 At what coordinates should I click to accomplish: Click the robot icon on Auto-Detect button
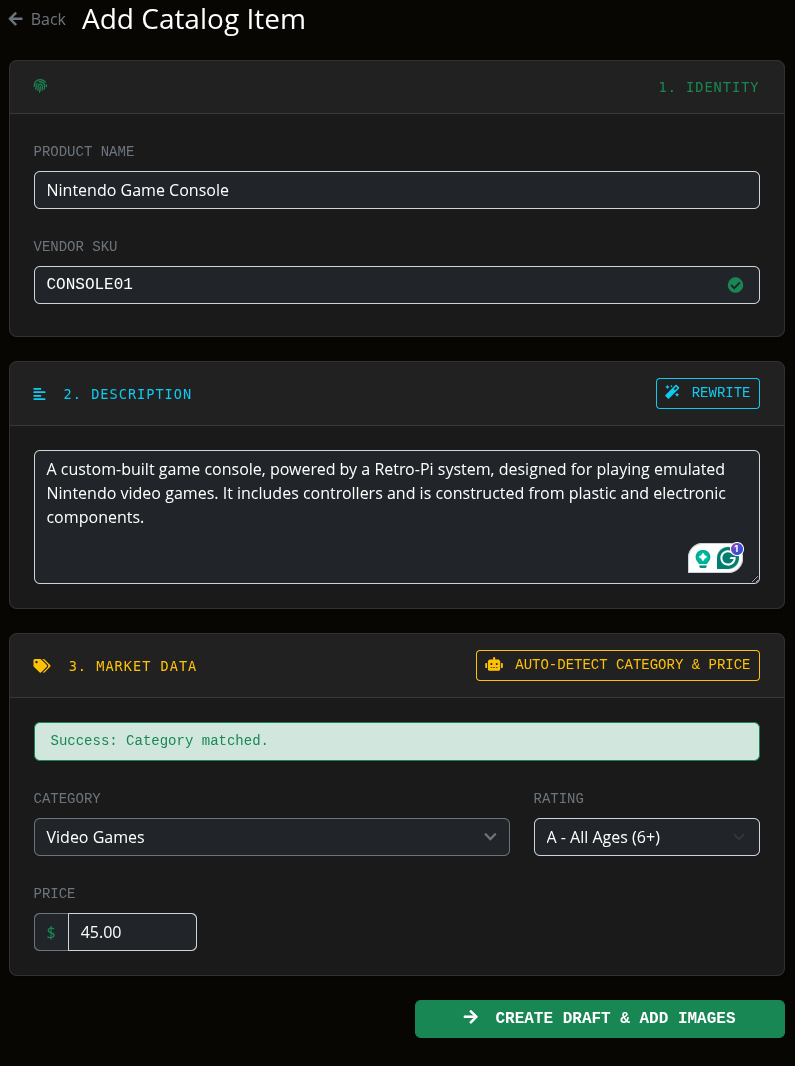pos(495,664)
